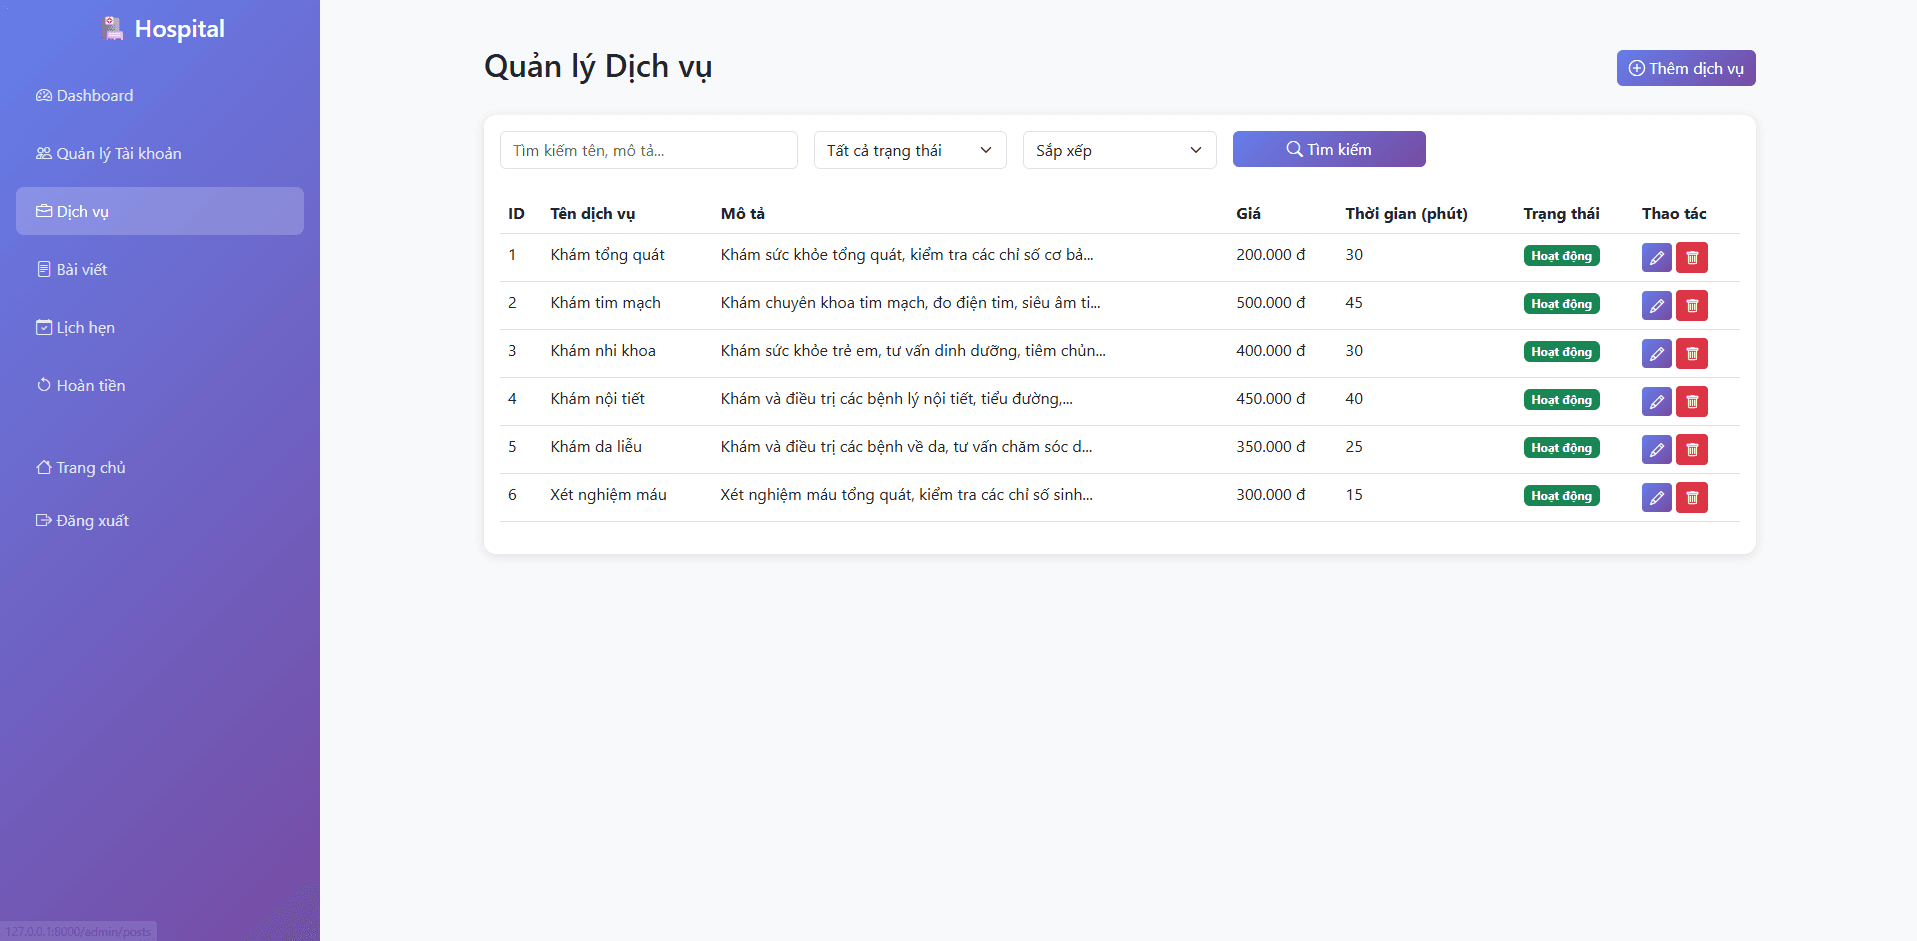1917x941 pixels.
Task: Click Hoạt động badge for Khám tim mạch
Action: pyautogui.click(x=1561, y=304)
